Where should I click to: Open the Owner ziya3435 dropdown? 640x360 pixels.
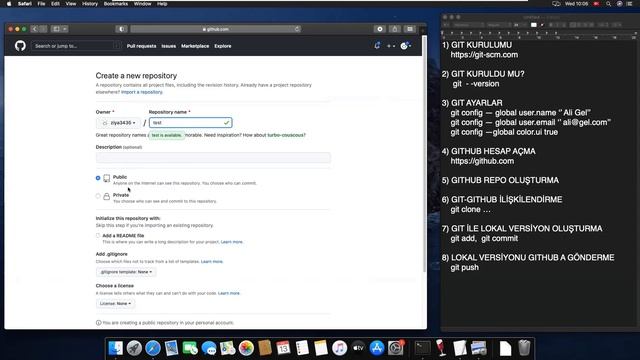click(118, 123)
